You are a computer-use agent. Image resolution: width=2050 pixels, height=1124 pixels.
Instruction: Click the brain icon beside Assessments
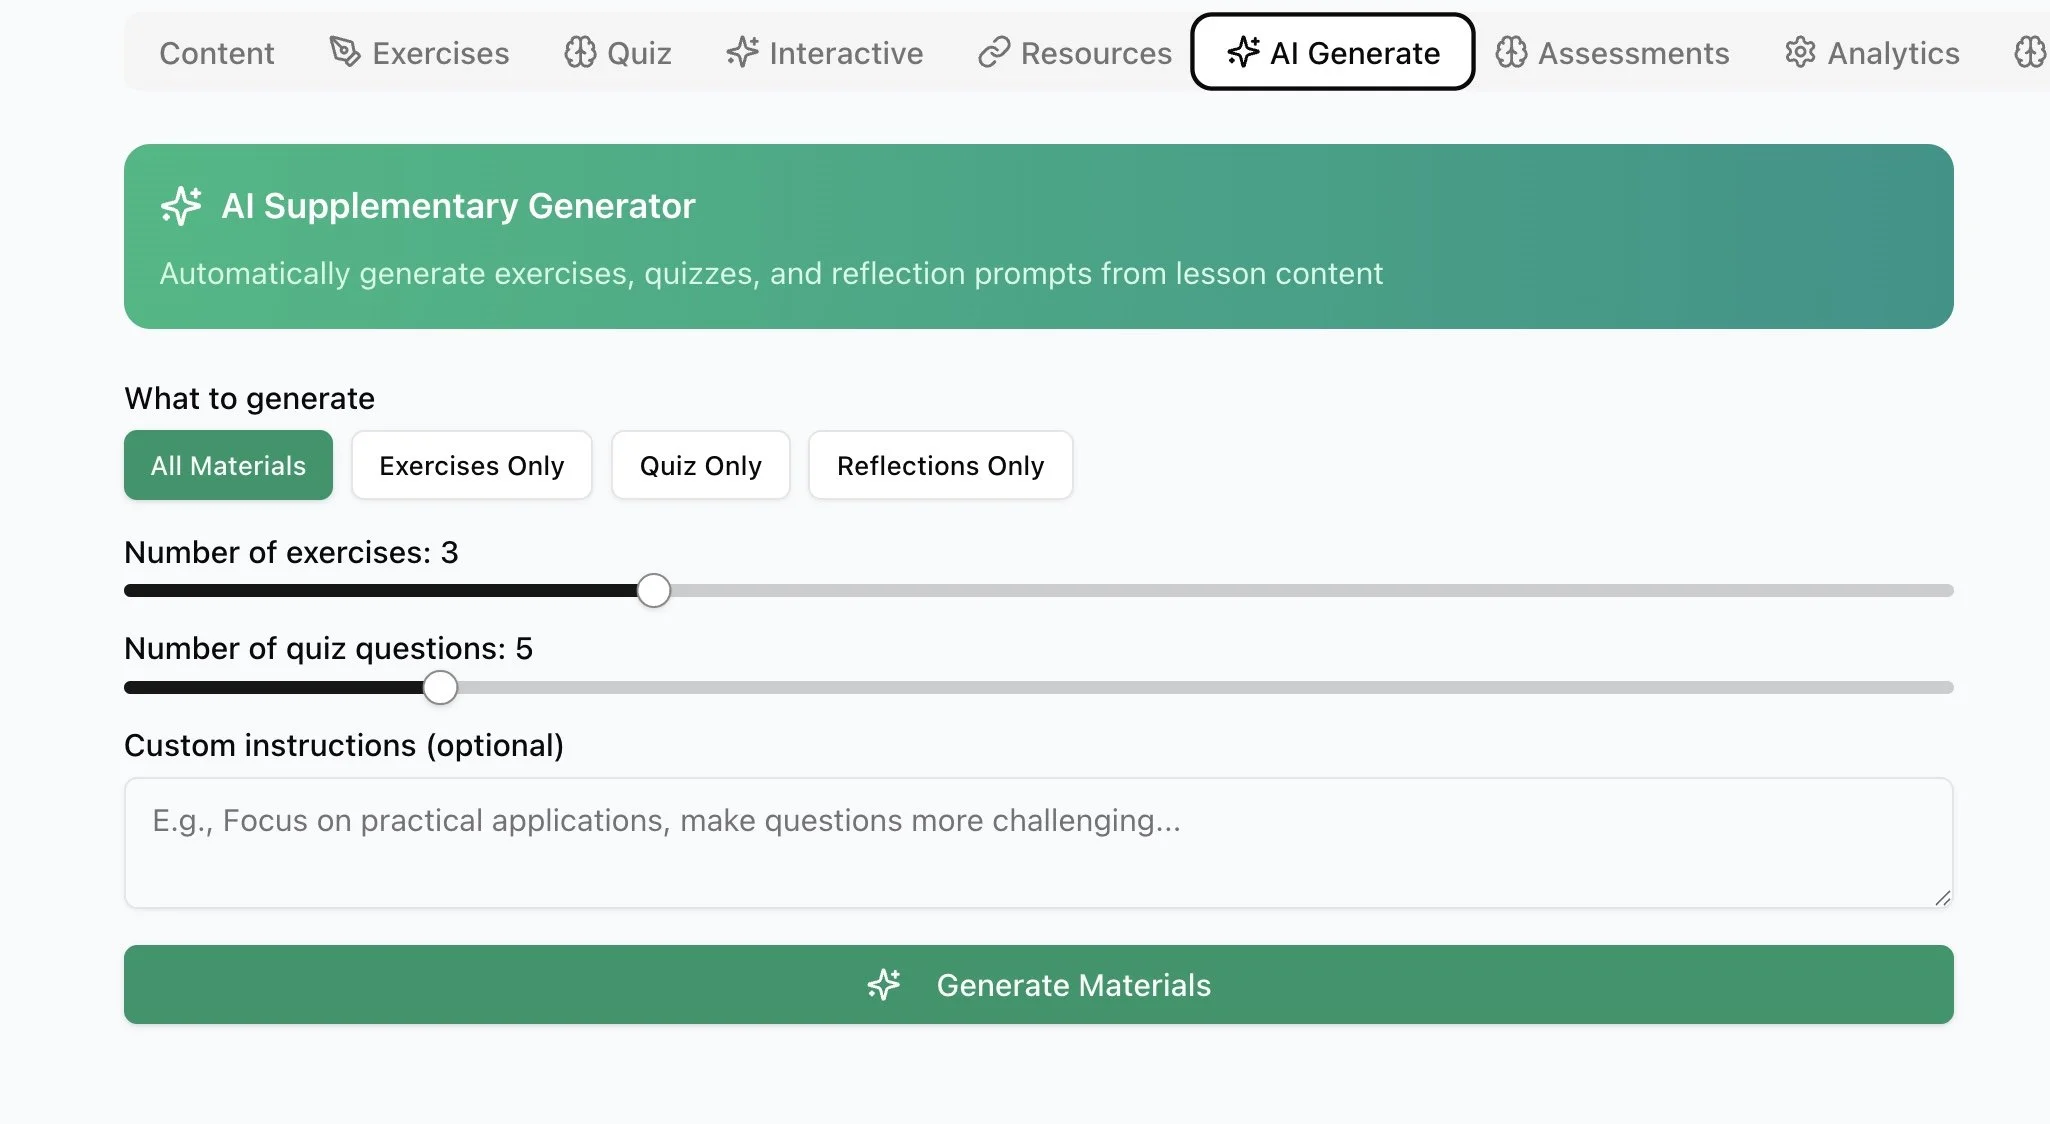pyautogui.click(x=1511, y=52)
